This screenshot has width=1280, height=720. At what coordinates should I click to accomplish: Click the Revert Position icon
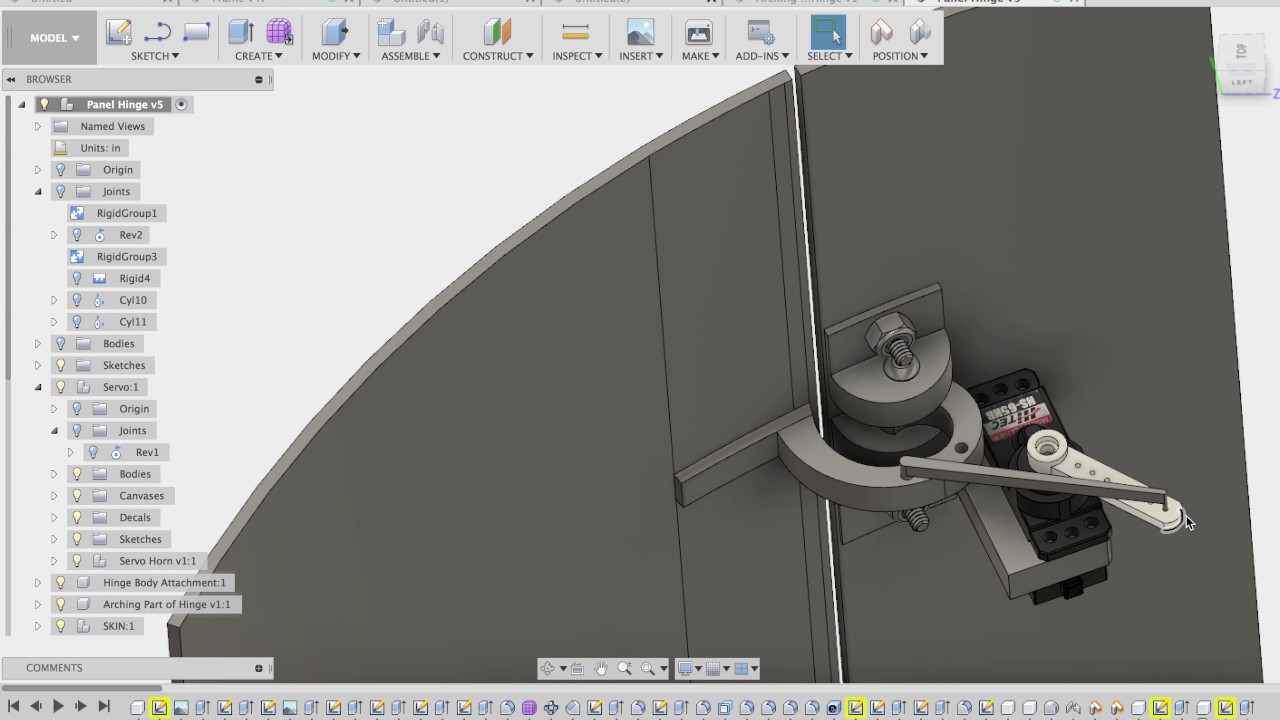pos(920,32)
